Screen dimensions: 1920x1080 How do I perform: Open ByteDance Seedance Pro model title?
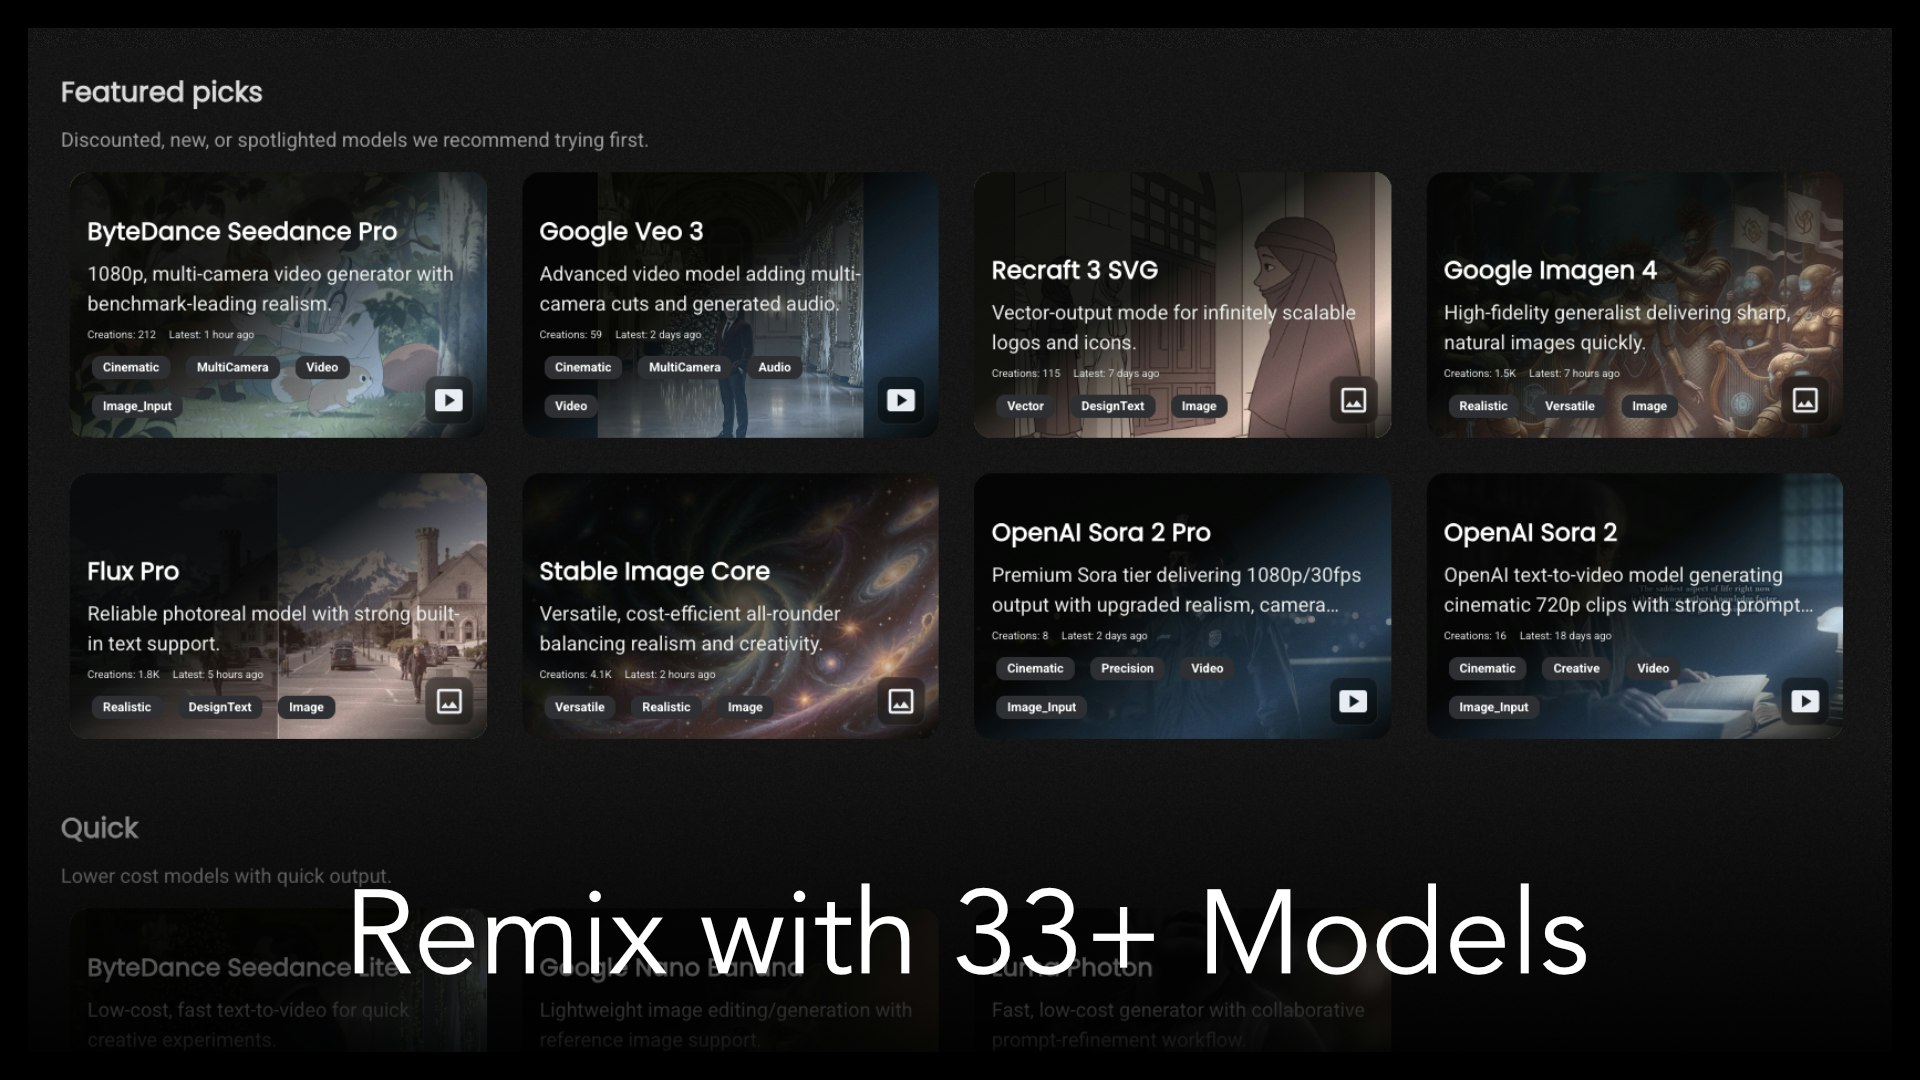coord(242,231)
